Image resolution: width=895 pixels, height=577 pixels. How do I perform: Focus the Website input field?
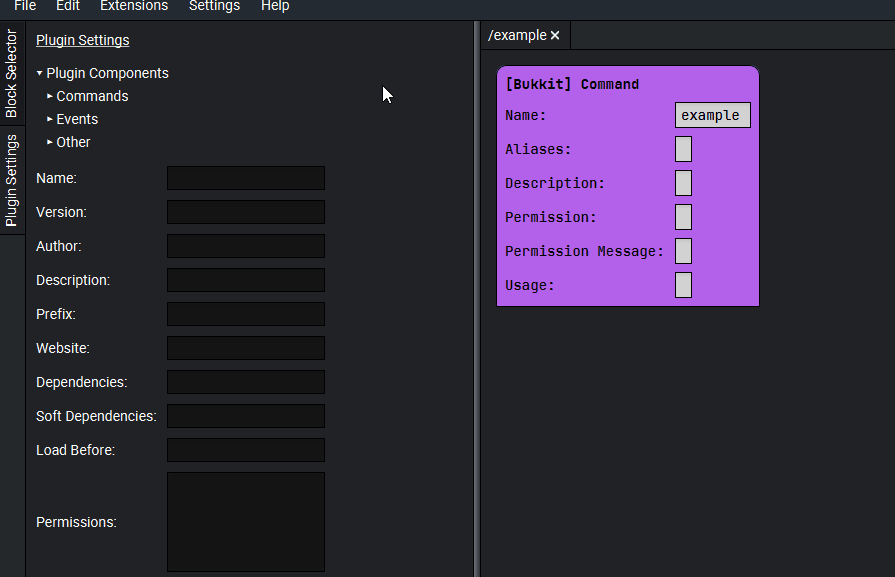tap(246, 348)
